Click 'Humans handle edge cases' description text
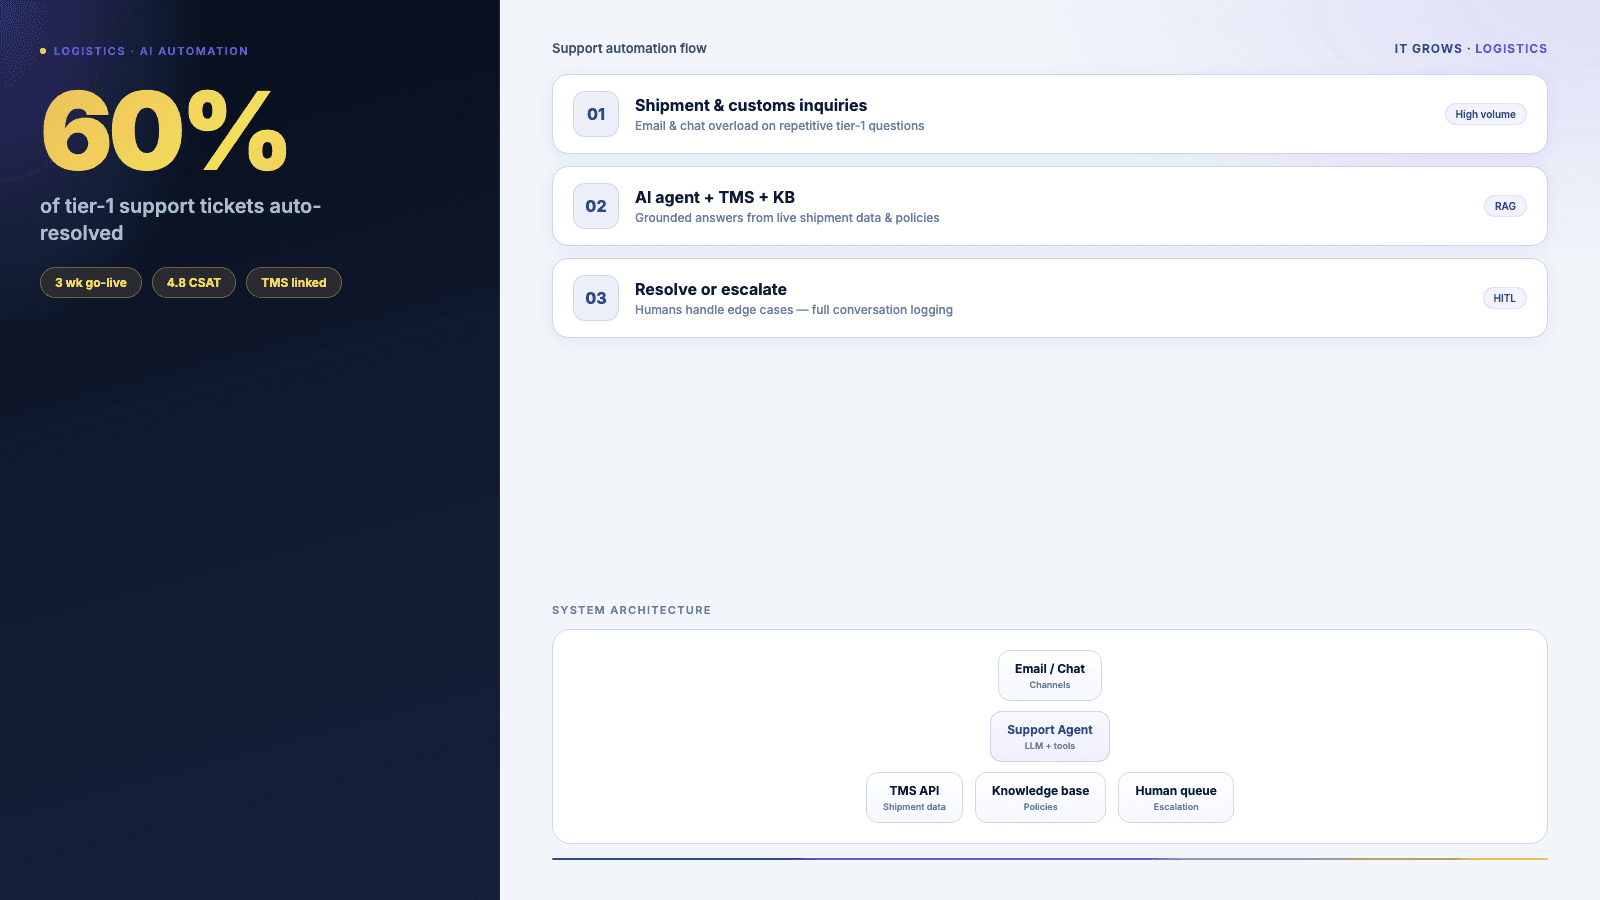The width and height of the screenshot is (1600, 900). point(794,310)
